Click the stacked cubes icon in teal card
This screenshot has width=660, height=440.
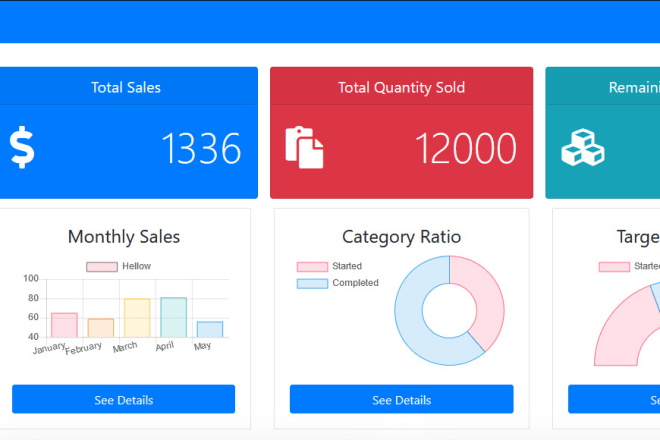(x=583, y=147)
